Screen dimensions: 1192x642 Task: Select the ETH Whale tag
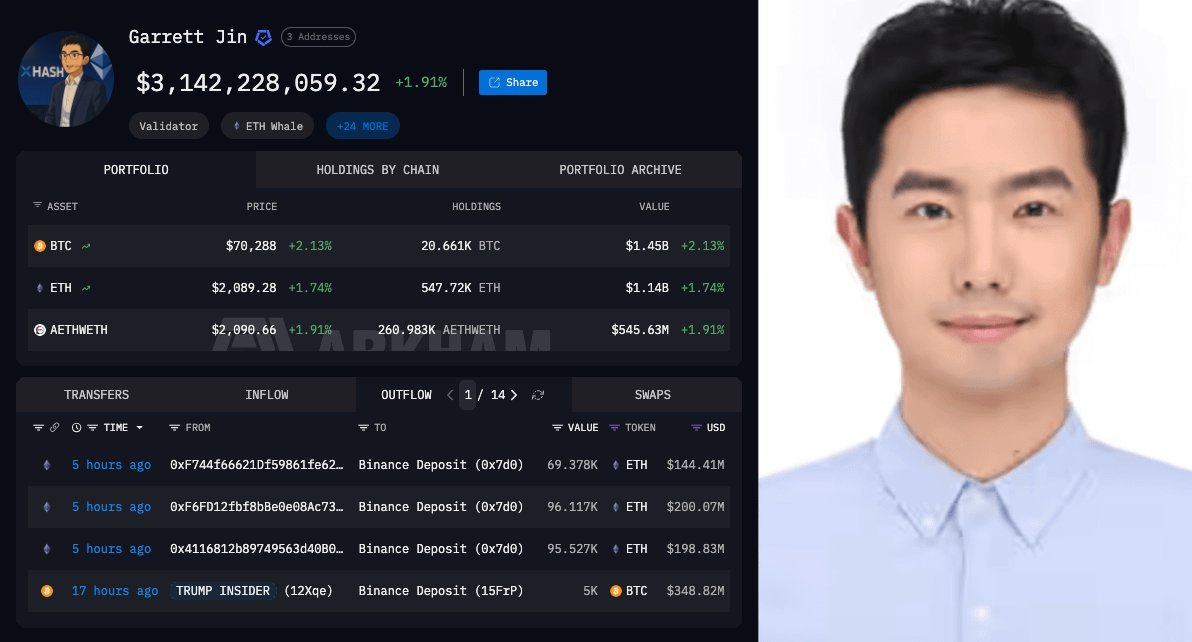pos(268,126)
